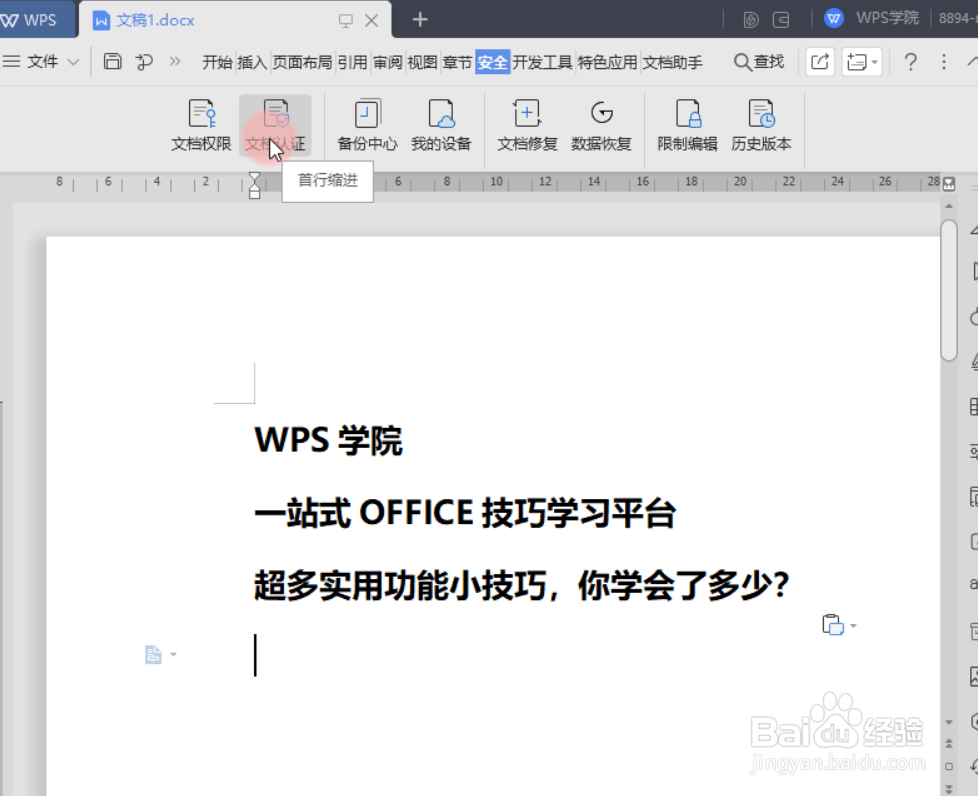Click the skin theme icon in title bar

coord(750,20)
